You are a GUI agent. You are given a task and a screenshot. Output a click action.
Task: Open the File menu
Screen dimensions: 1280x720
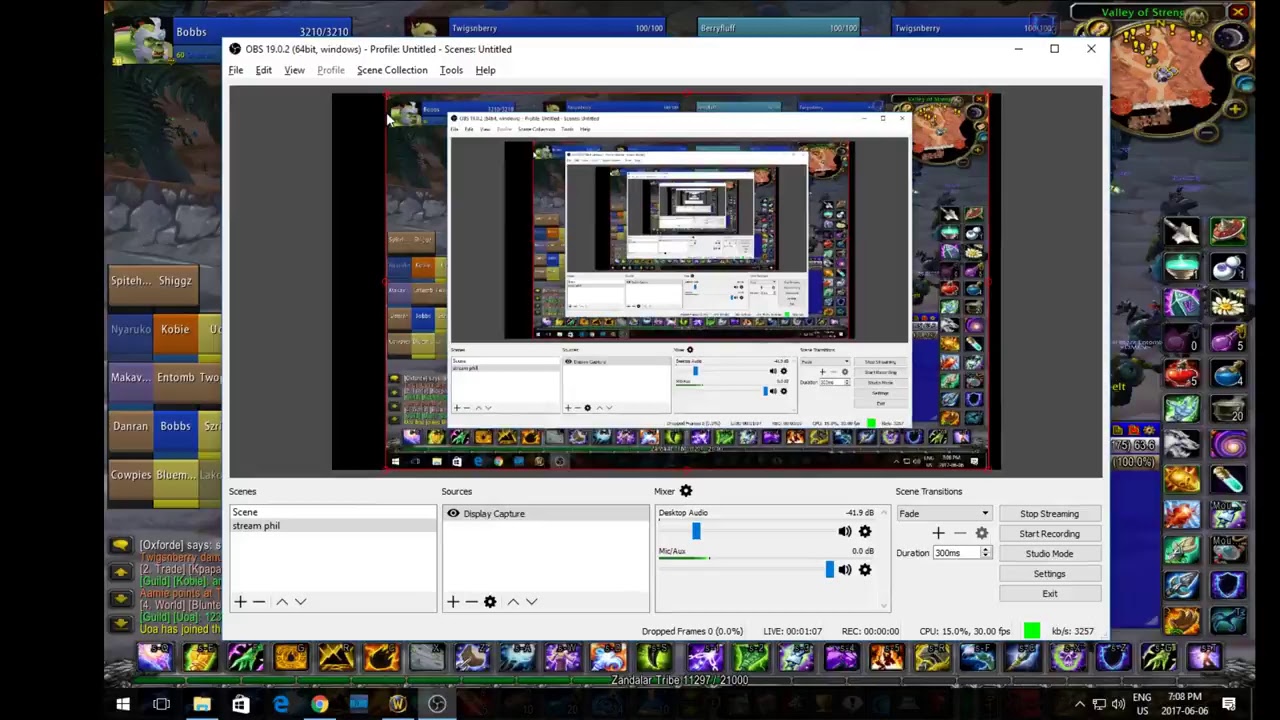click(236, 70)
